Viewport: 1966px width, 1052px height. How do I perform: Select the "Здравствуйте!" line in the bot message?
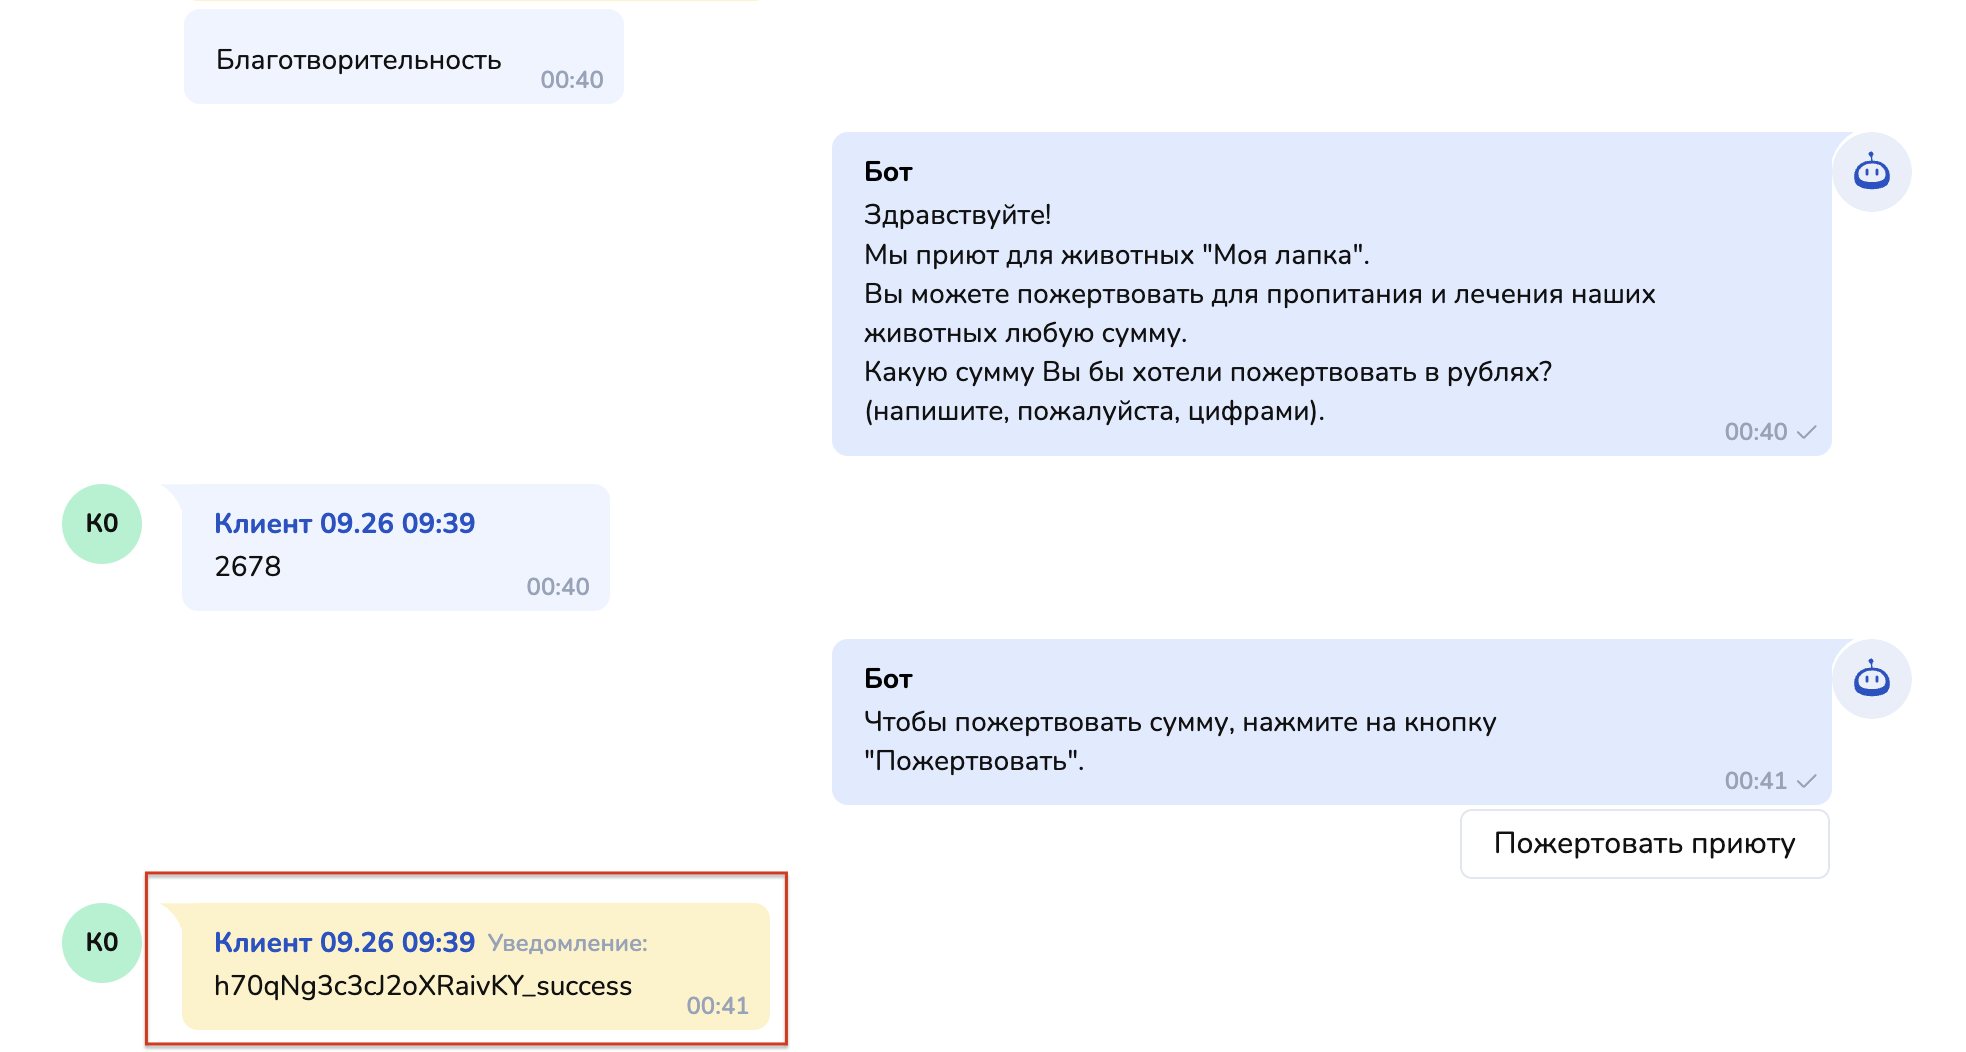[957, 215]
